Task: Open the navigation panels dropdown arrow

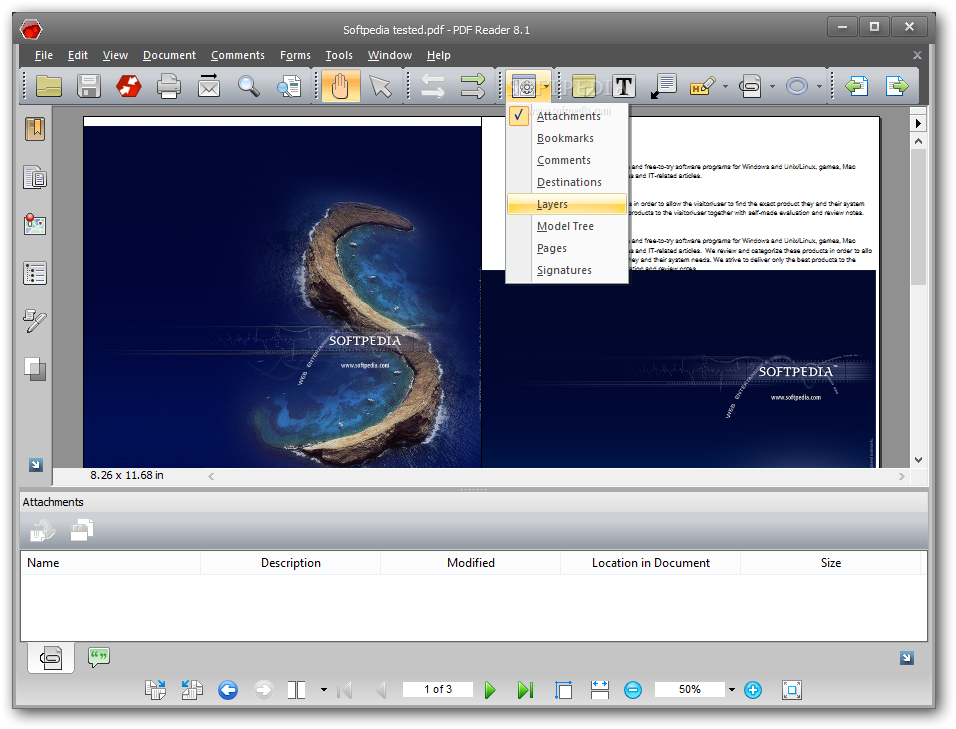Action: 546,86
